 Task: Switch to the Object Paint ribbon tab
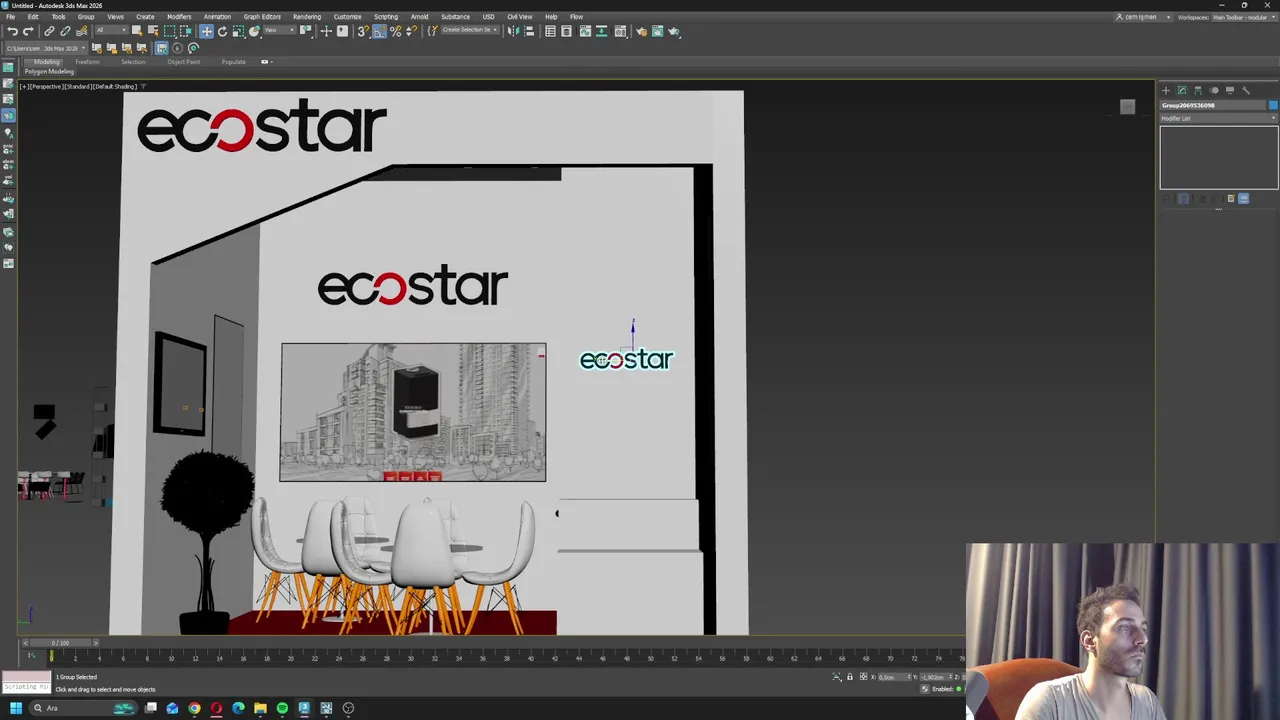click(x=183, y=62)
